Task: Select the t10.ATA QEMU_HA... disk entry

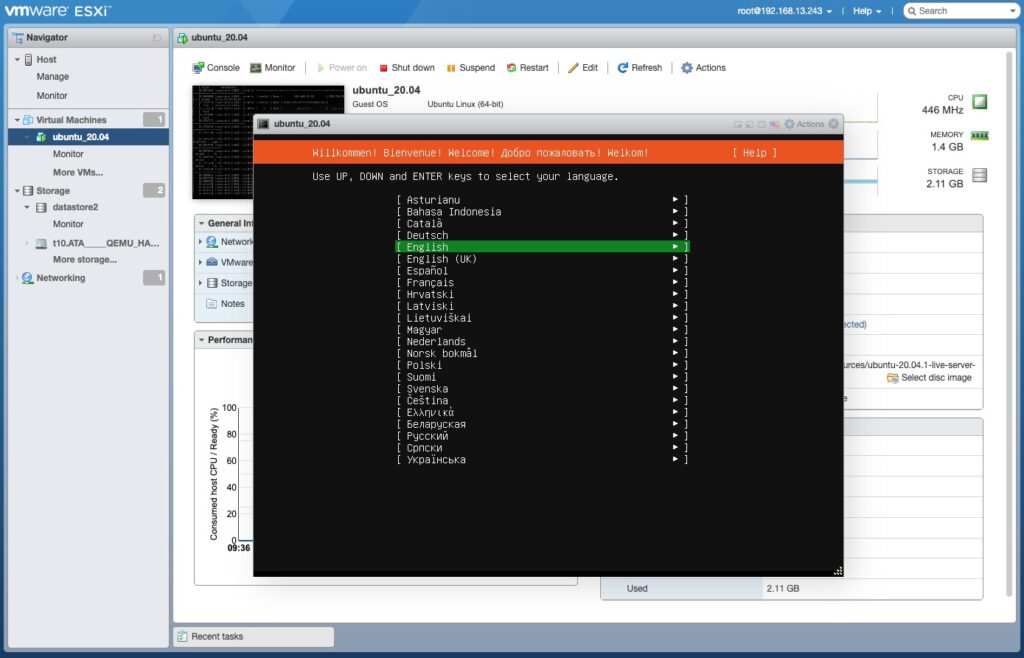Action: [x=106, y=243]
